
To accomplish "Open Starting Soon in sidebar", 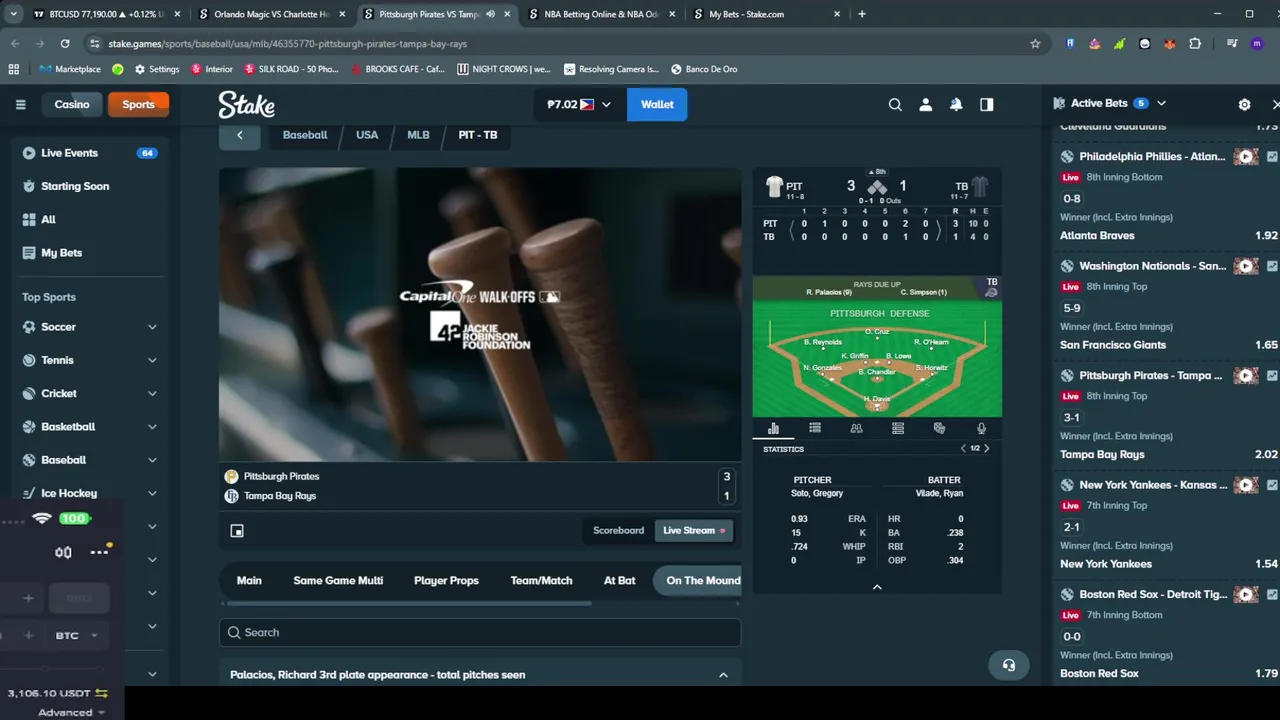I will pyautogui.click(x=90, y=186).
